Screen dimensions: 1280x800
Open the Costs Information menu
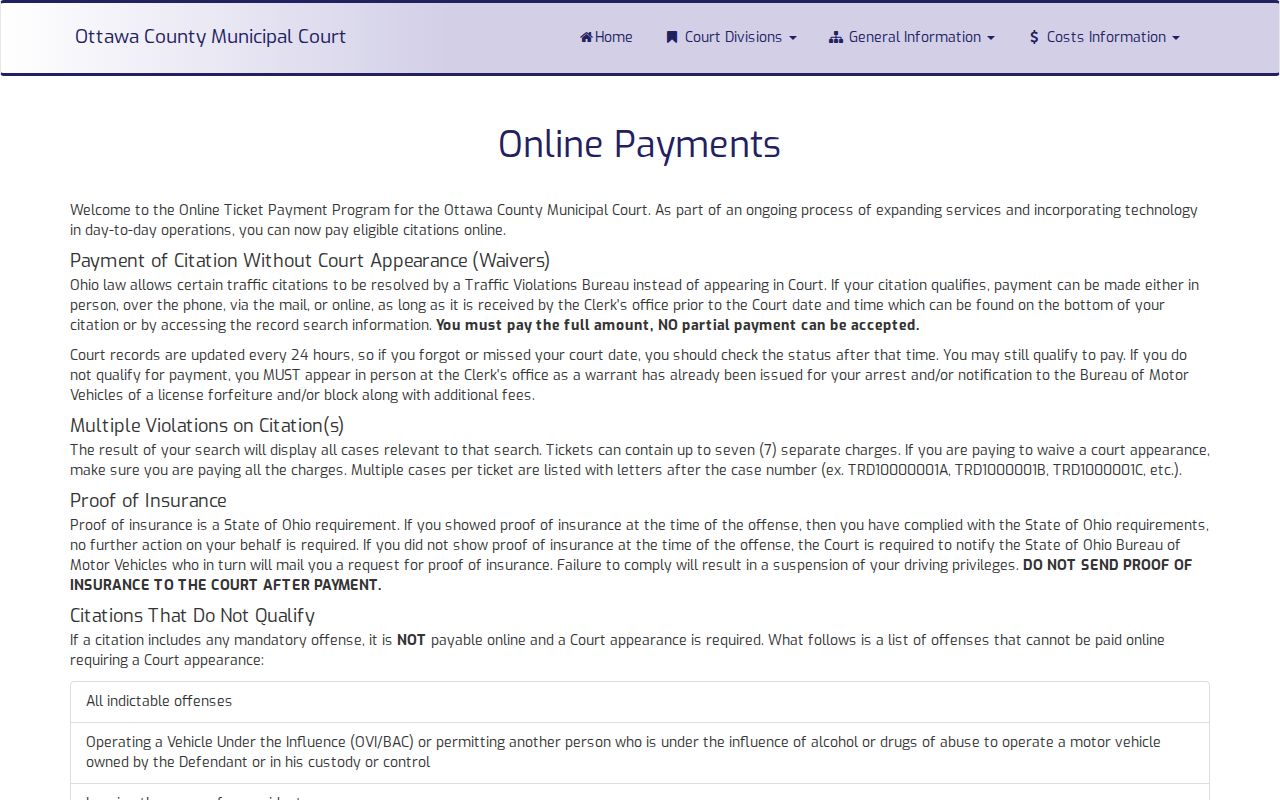(1105, 37)
